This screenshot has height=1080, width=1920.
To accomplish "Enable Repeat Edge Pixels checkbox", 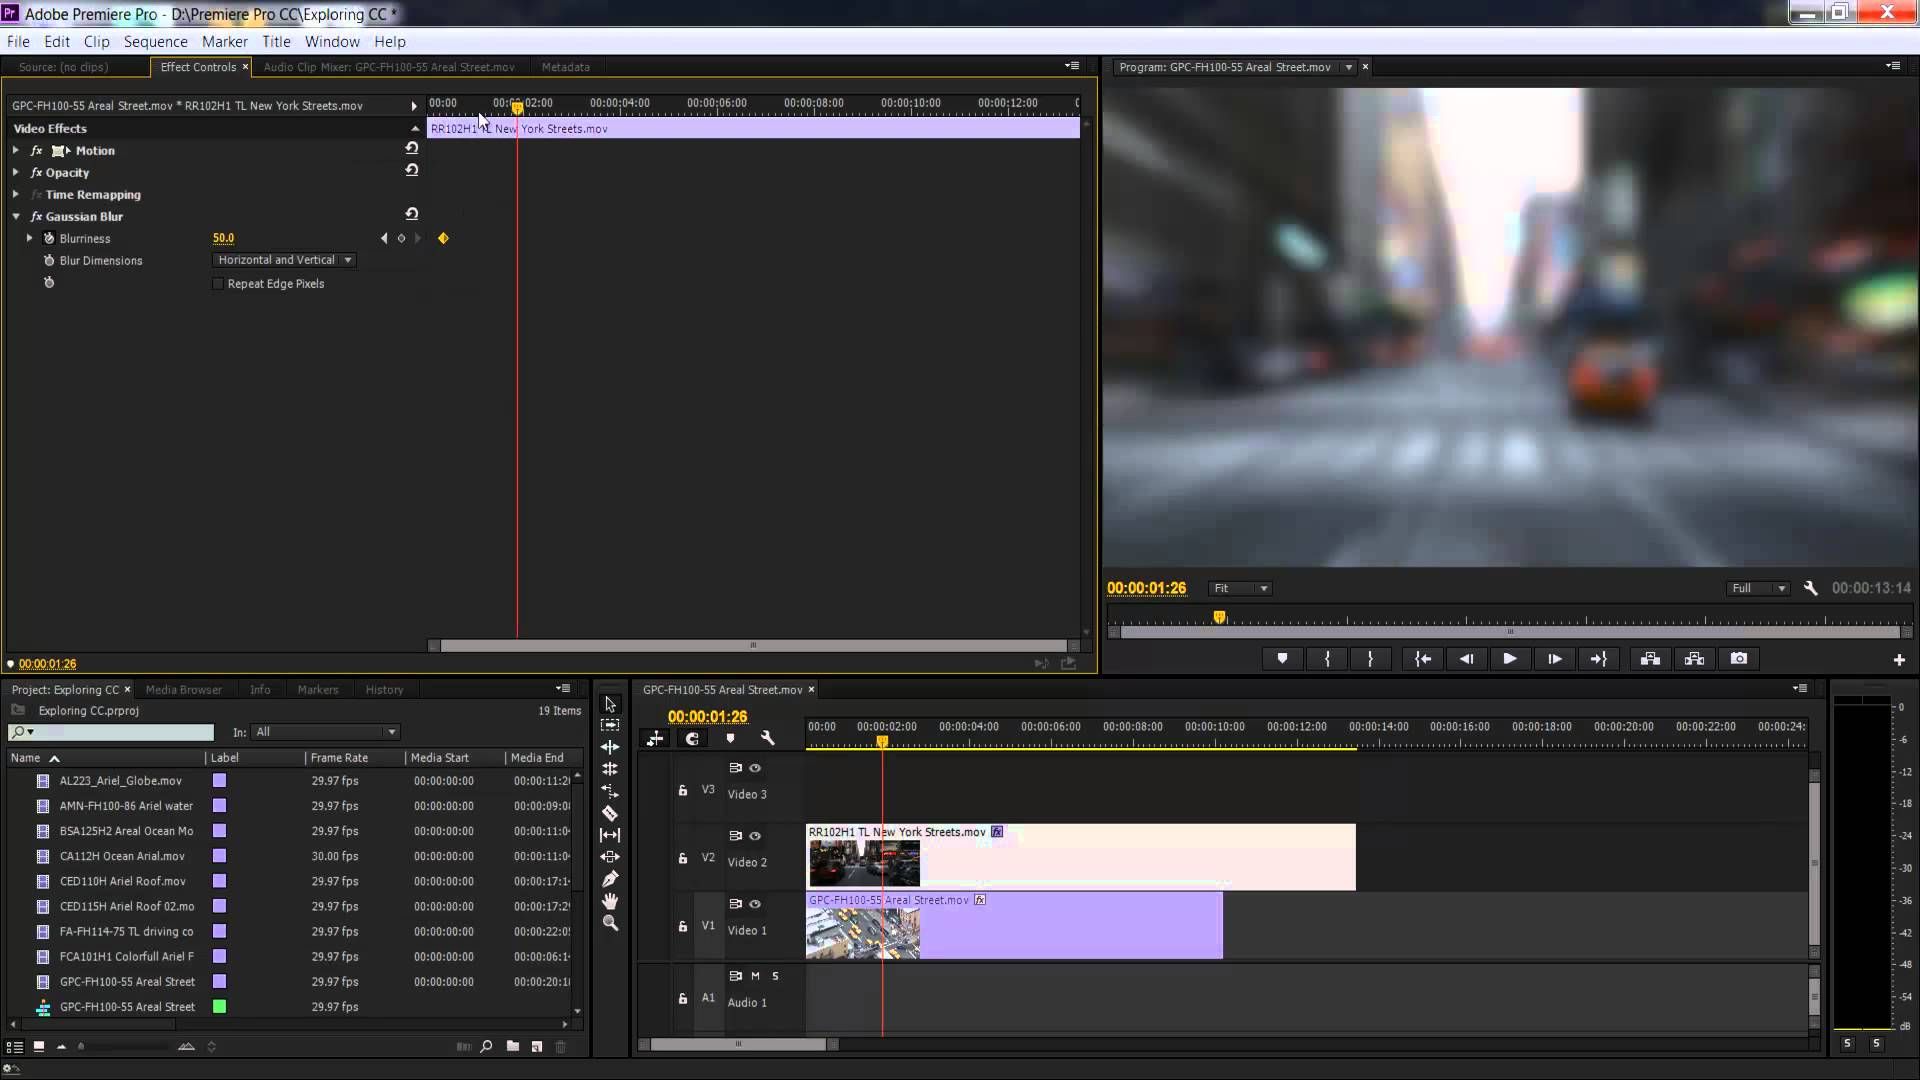I will 218,284.
